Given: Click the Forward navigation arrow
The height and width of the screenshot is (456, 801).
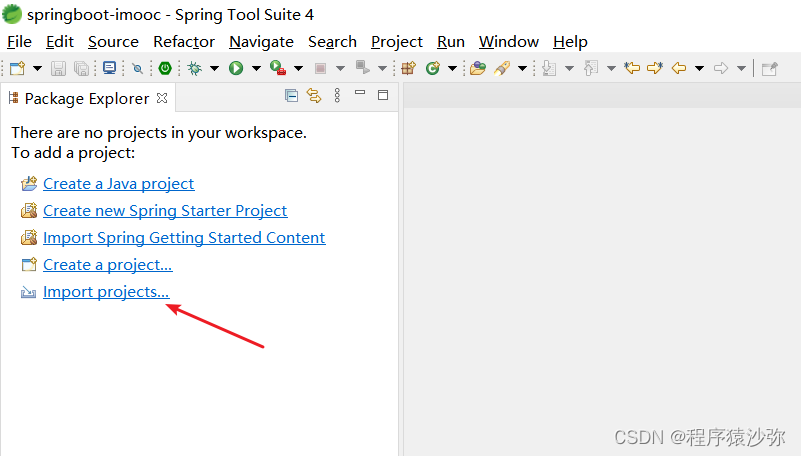Looking at the screenshot, I should tap(721, 68).
